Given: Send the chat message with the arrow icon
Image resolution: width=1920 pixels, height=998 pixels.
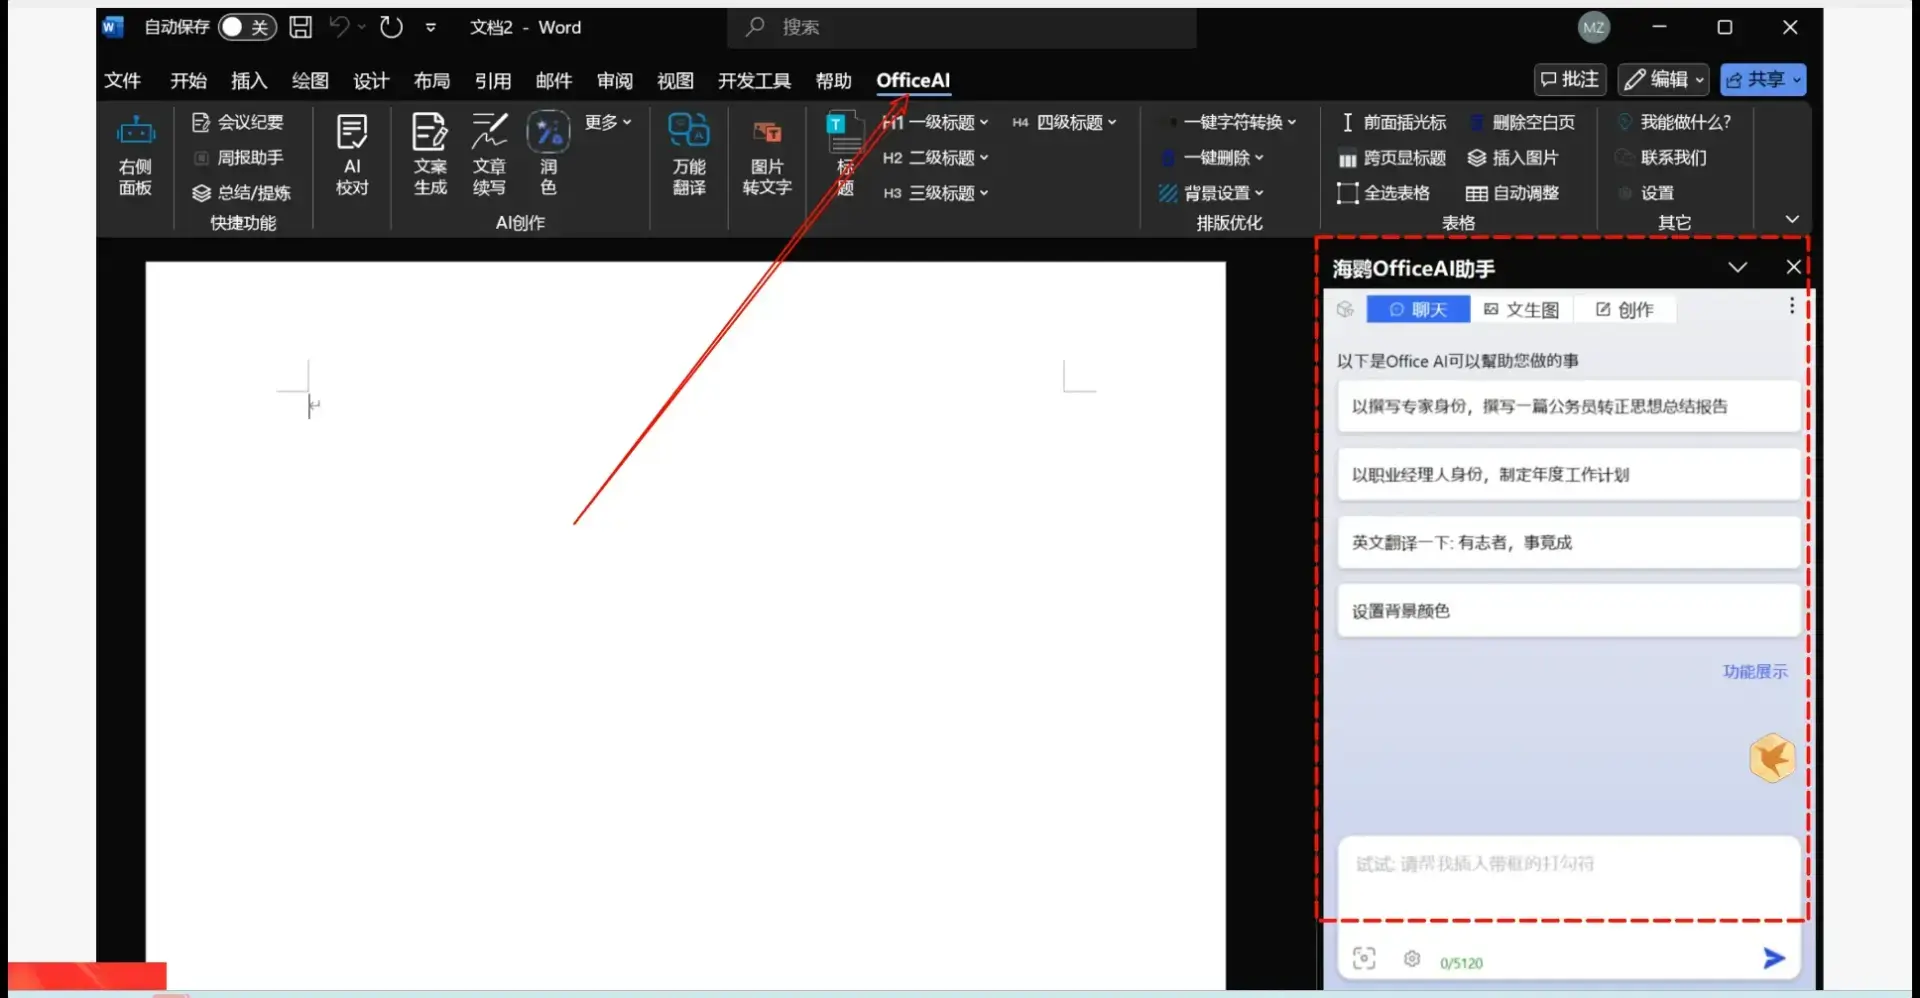Looking at the screenshot, I should tap(1774, 957).
